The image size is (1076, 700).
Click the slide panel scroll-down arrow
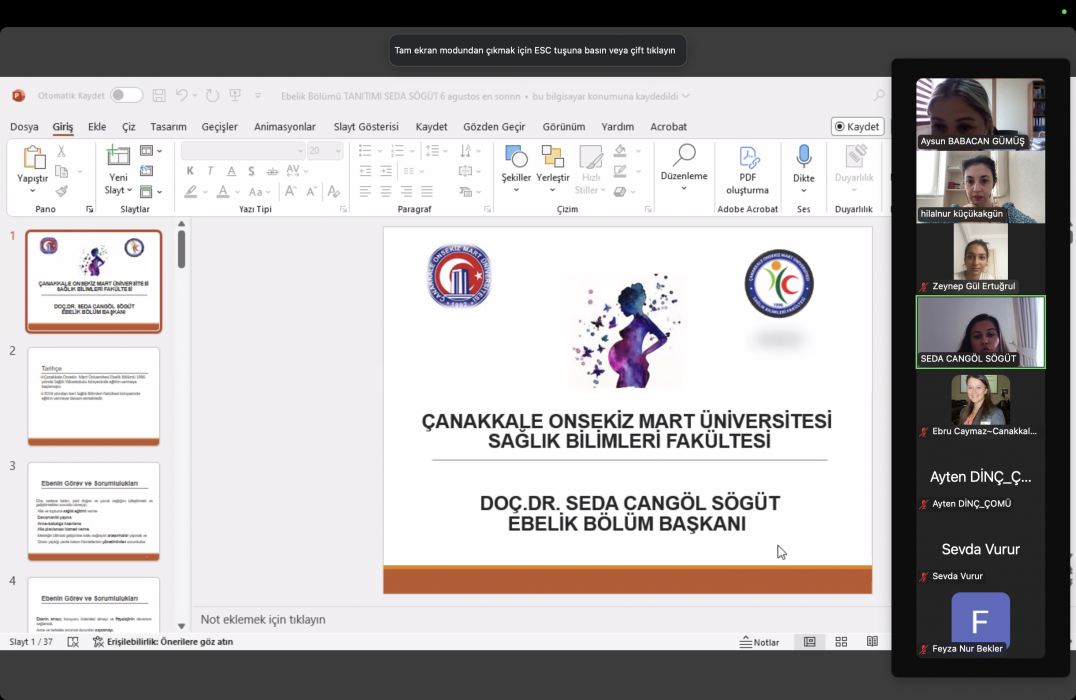[181, 625]
